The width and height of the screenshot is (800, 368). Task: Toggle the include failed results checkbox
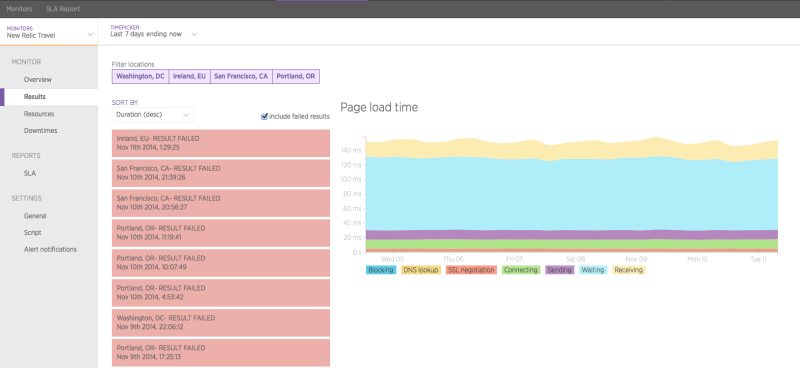264,116
